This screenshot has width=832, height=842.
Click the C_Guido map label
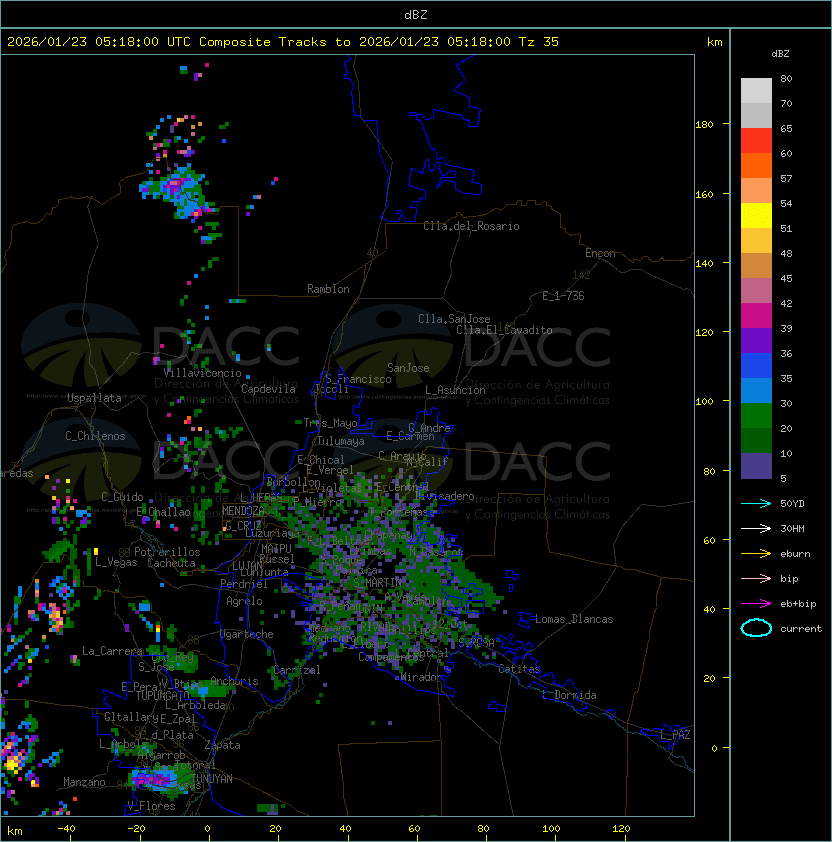click(x=122, y=497)
